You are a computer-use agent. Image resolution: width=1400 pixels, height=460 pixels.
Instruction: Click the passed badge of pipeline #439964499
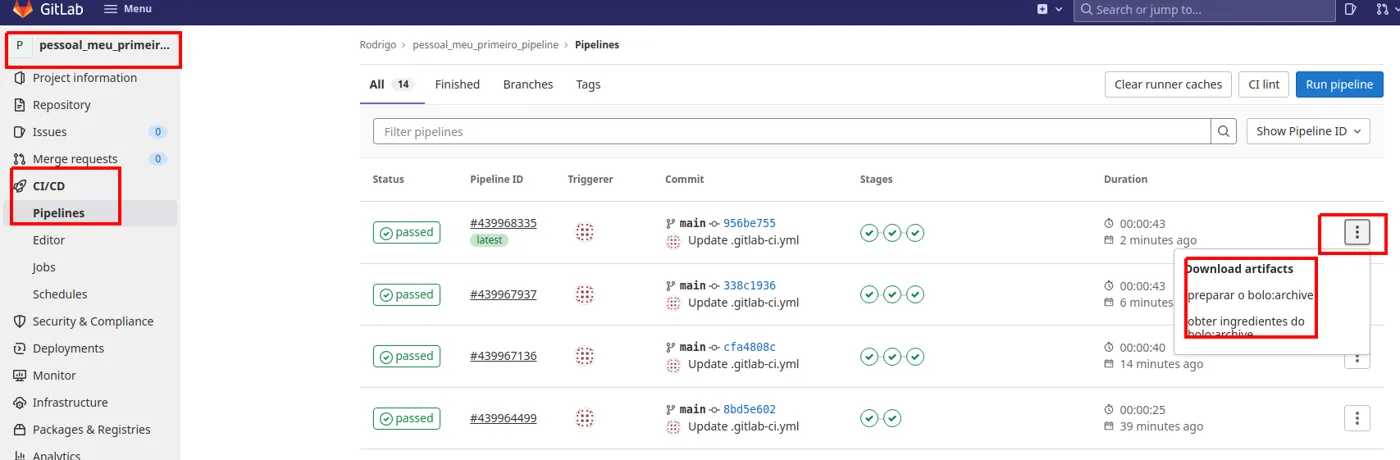coord(406,418)
